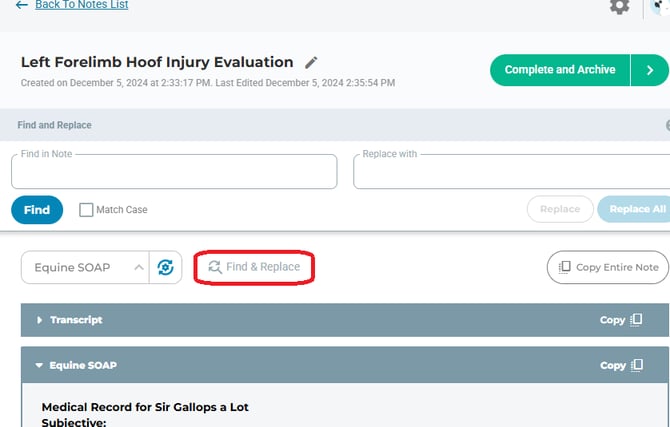Expand the Transcript section

pos(40,320)
